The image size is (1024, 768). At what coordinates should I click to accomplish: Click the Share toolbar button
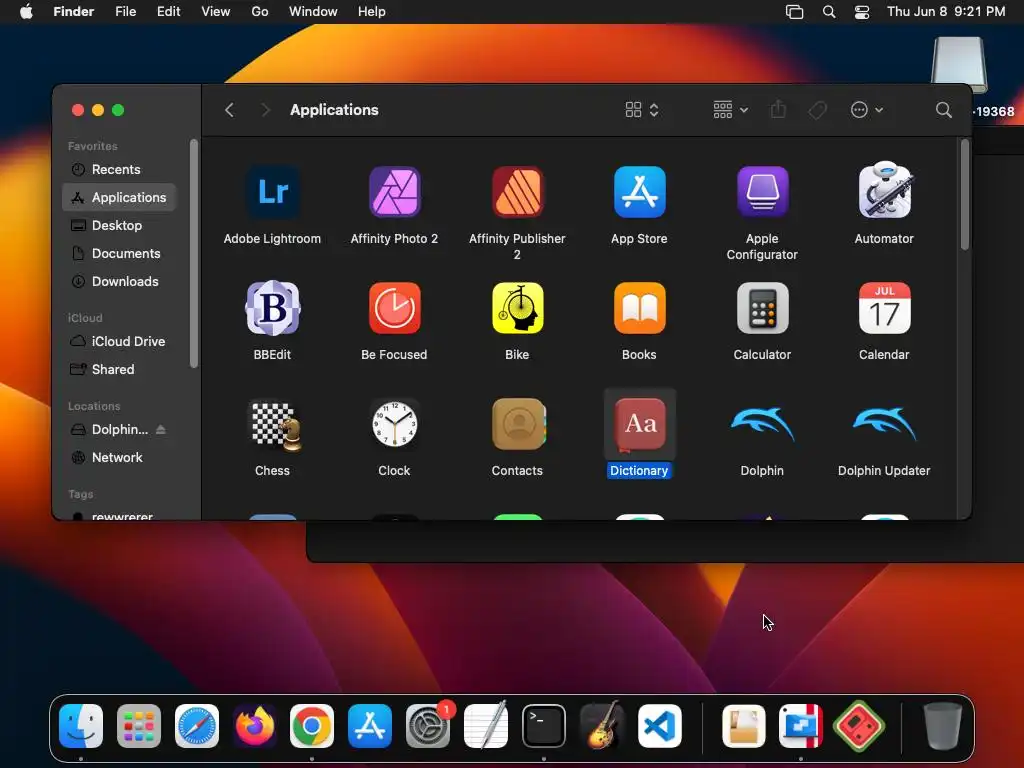[778, 110]
